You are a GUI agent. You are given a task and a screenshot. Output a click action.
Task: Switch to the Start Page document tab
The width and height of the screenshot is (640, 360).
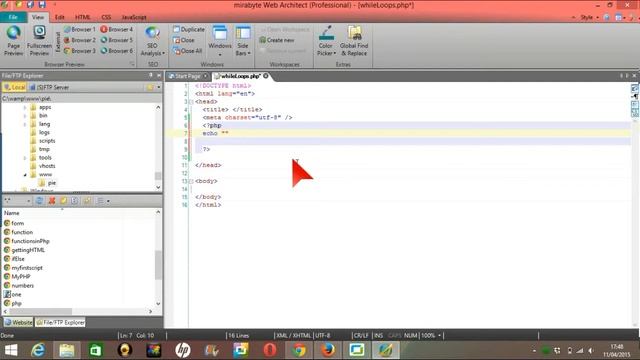(187, 76)
